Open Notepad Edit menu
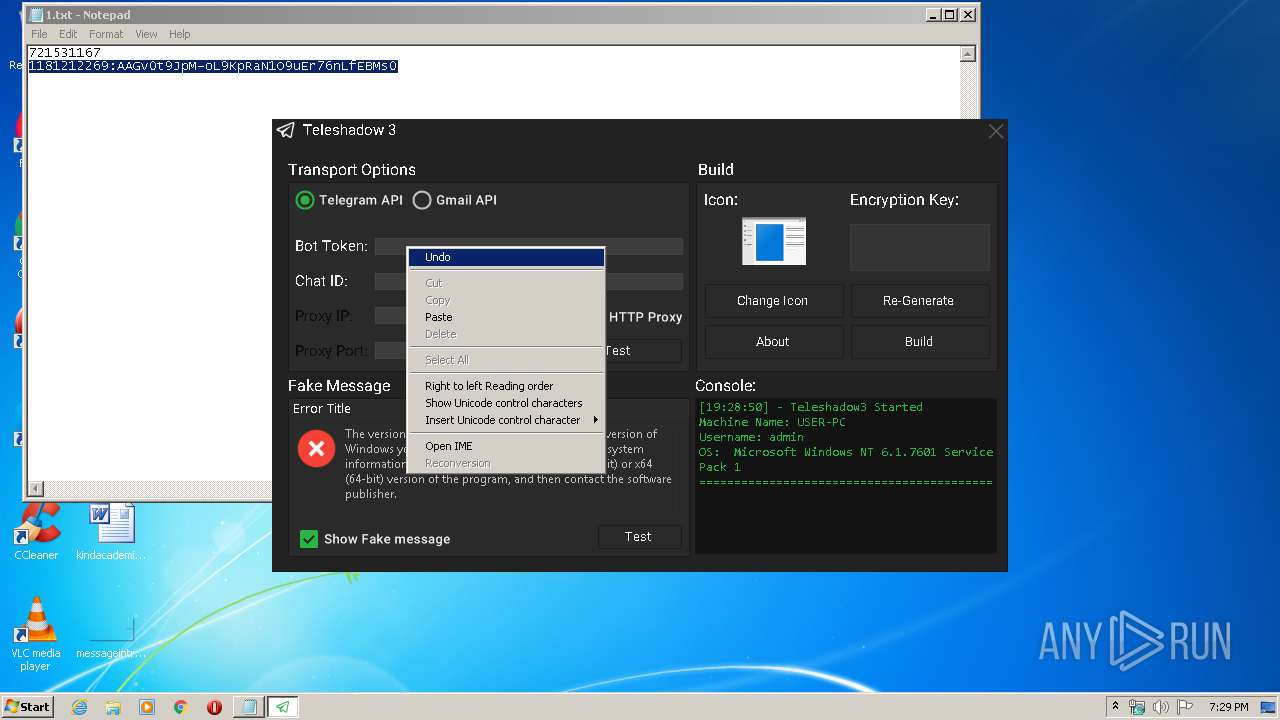Viewport: 1280px width, 720px height. click(68, 34)
